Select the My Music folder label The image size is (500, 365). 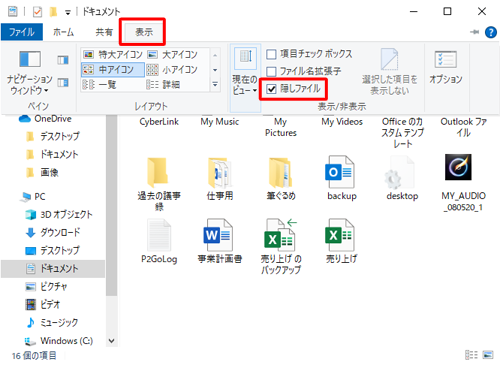tap(220, 122)
